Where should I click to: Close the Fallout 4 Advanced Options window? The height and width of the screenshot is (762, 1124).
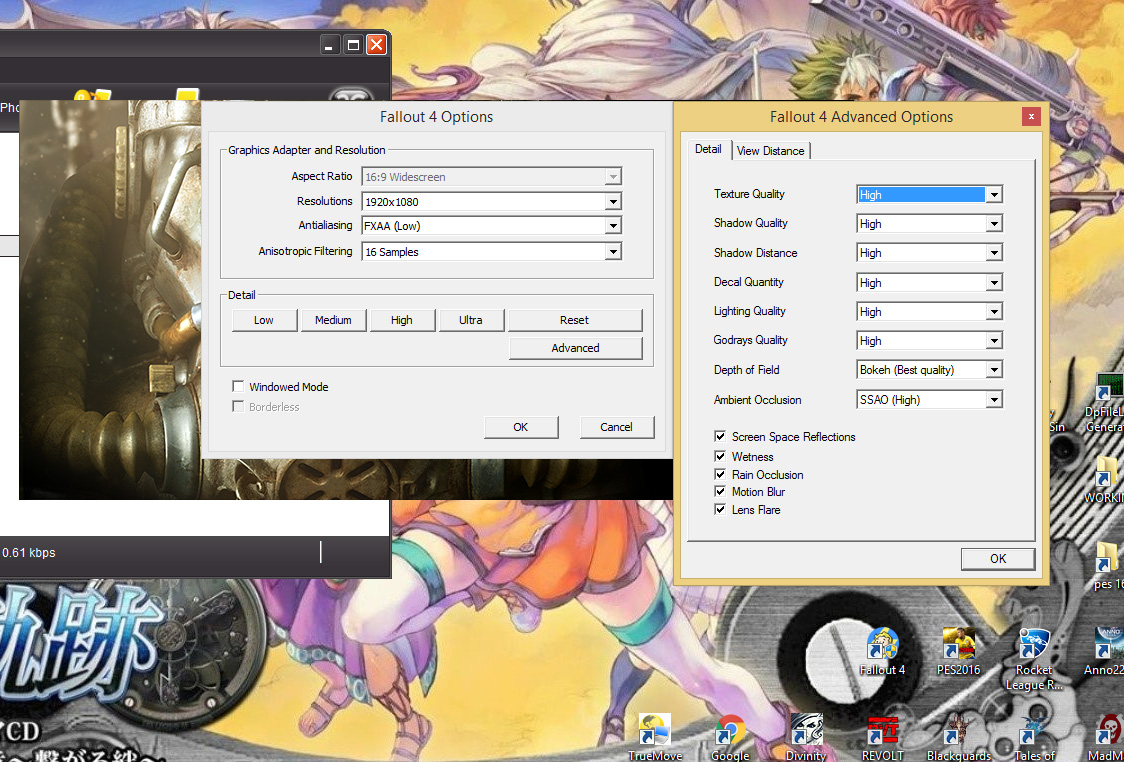coord(1031,116)
